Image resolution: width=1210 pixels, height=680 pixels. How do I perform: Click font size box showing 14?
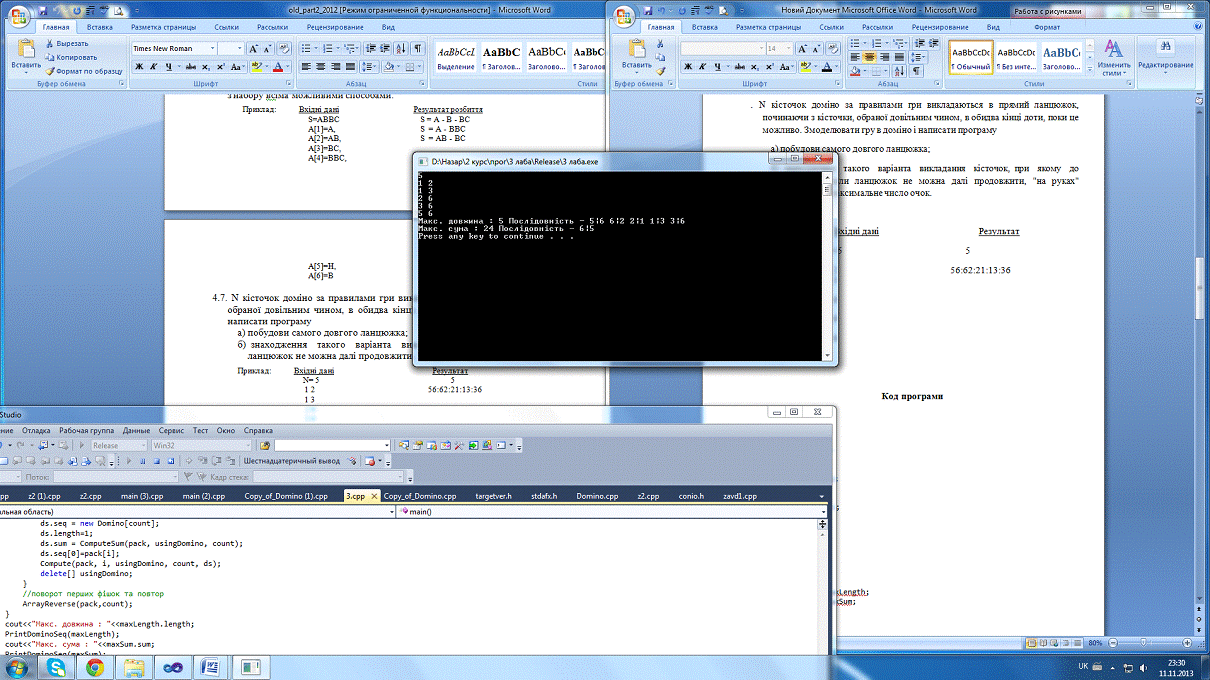[x=777, y=48]
